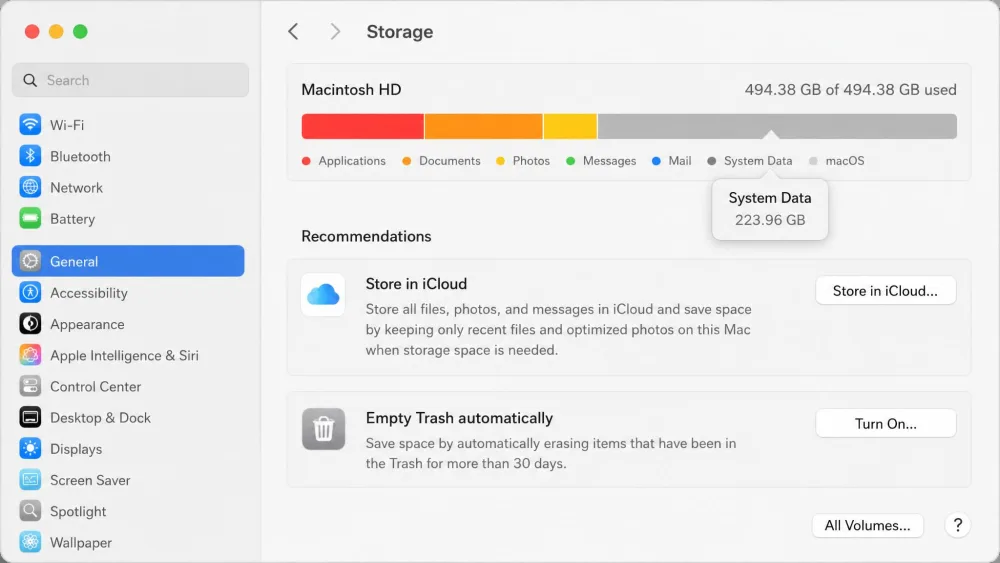The width and height of the screenshot is (1000, 563).
Task: Select Battery label in sidebar
Action: click(73, 219)
